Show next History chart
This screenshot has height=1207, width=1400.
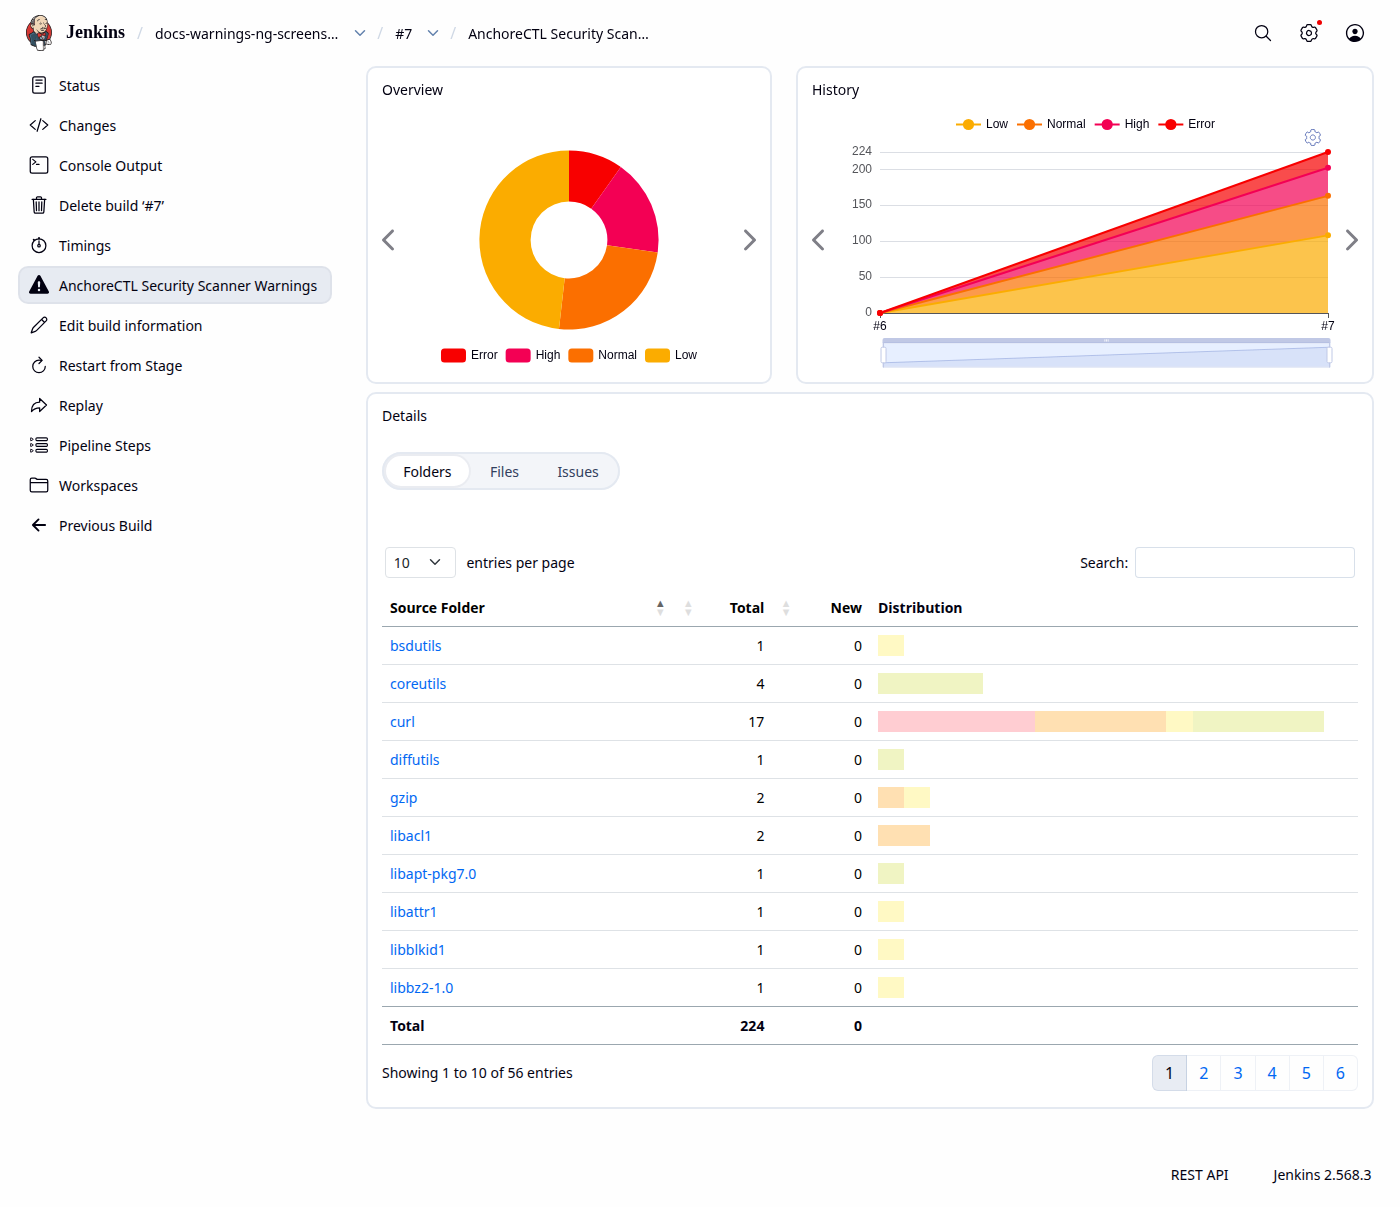click(1352, 240)
